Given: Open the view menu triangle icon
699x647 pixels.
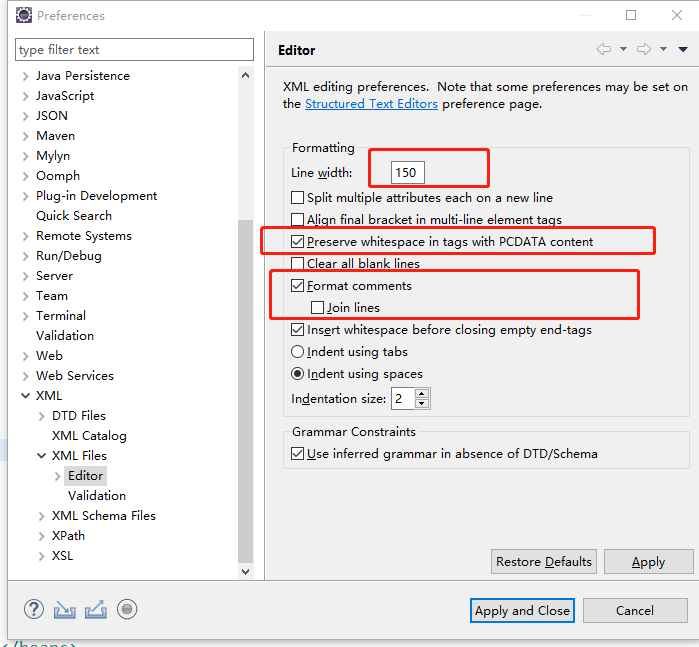Looking at the screenshot, I should click(683, 49).
